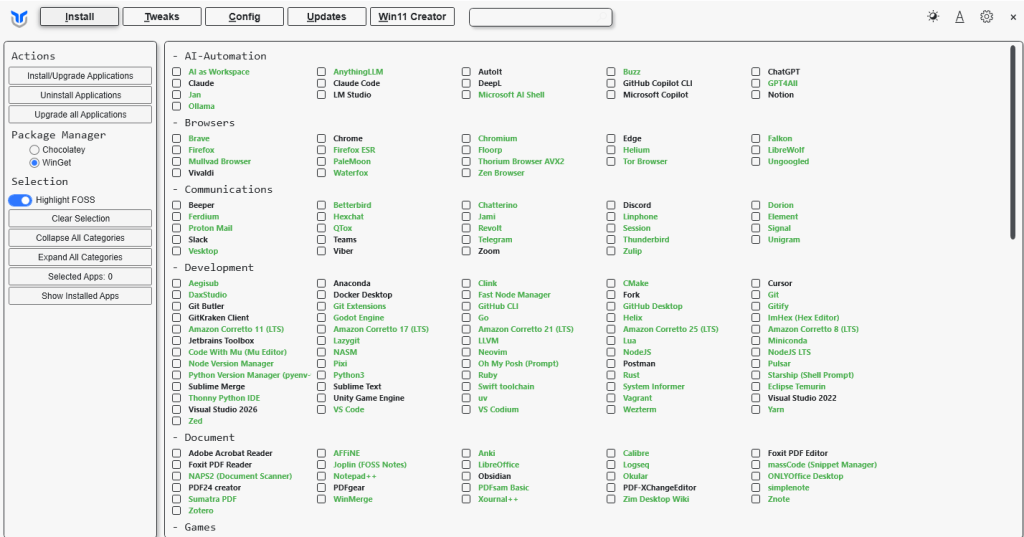The width and height of the screenshot is (1024, 537).
Task: Click Upgrade all Applications button
Action: (80, 114)
